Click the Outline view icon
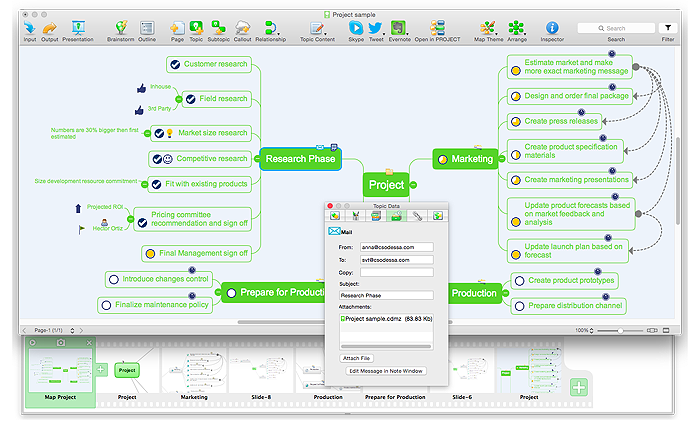This screenshot has height=443, width=700. (147, 28)
